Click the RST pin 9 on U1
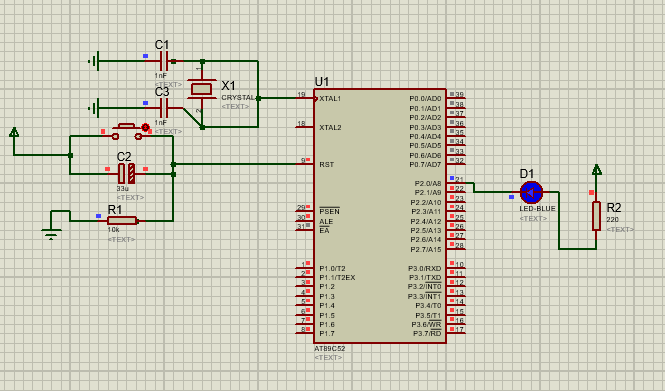 tap(305, 164)
